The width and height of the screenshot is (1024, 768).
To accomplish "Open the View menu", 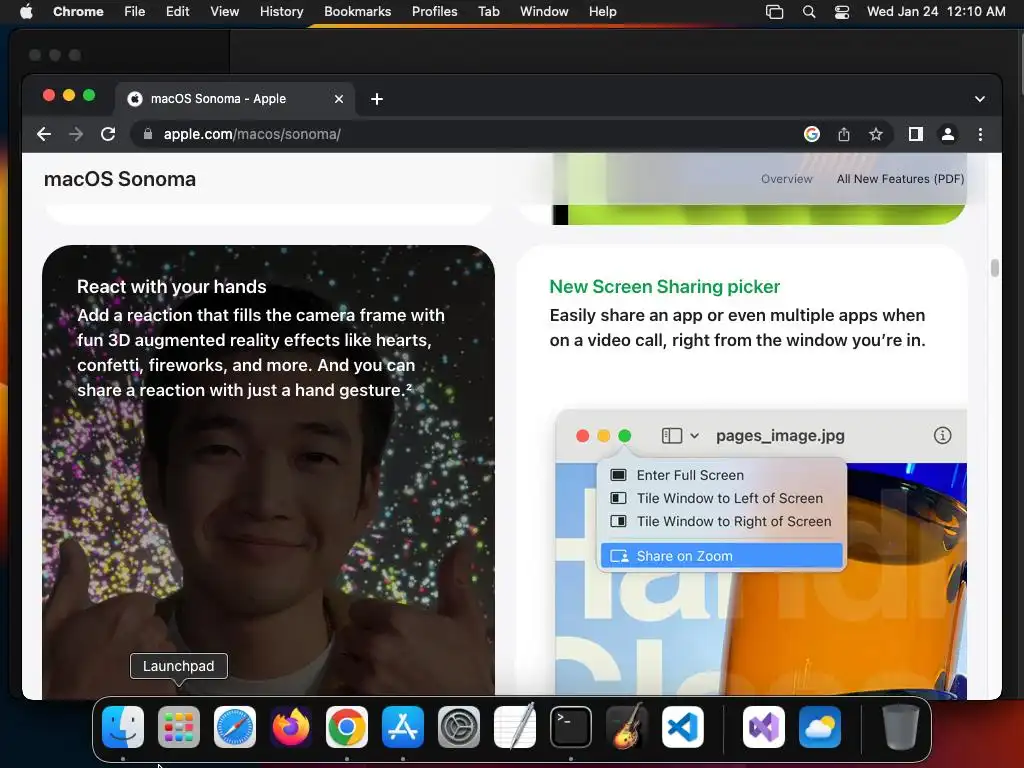I will tap(225, 12).
